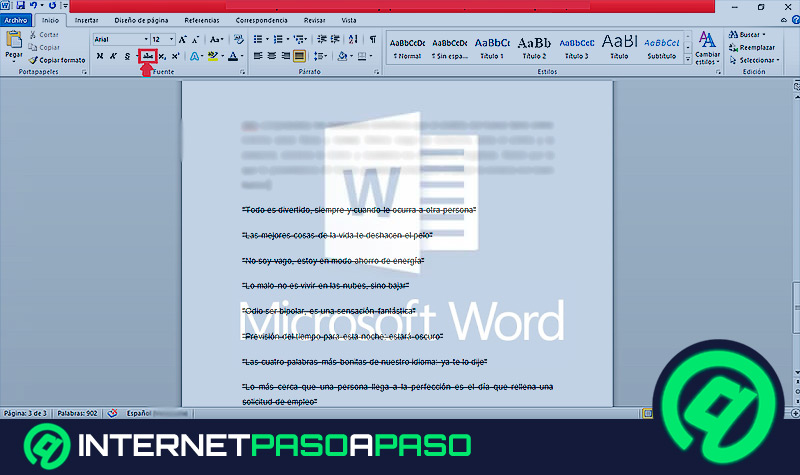This screenshot has width=800, height=475.
Task: Click Shading paint bucket icon
Action: click(x=342, y=56)
